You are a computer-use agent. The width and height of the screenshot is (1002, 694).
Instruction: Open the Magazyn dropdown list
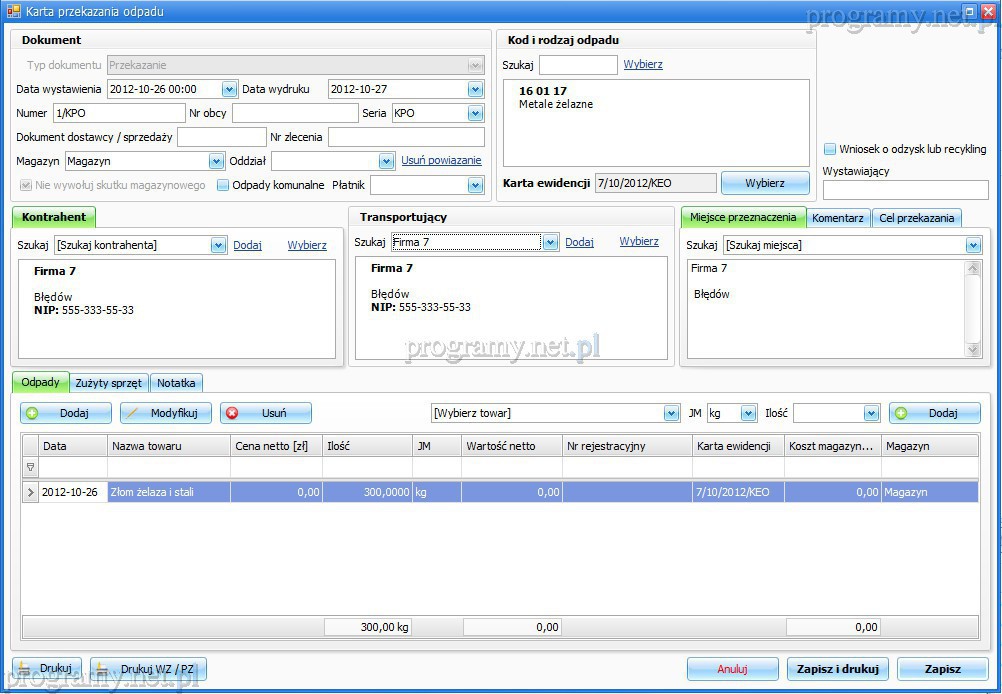click(216, 161)
